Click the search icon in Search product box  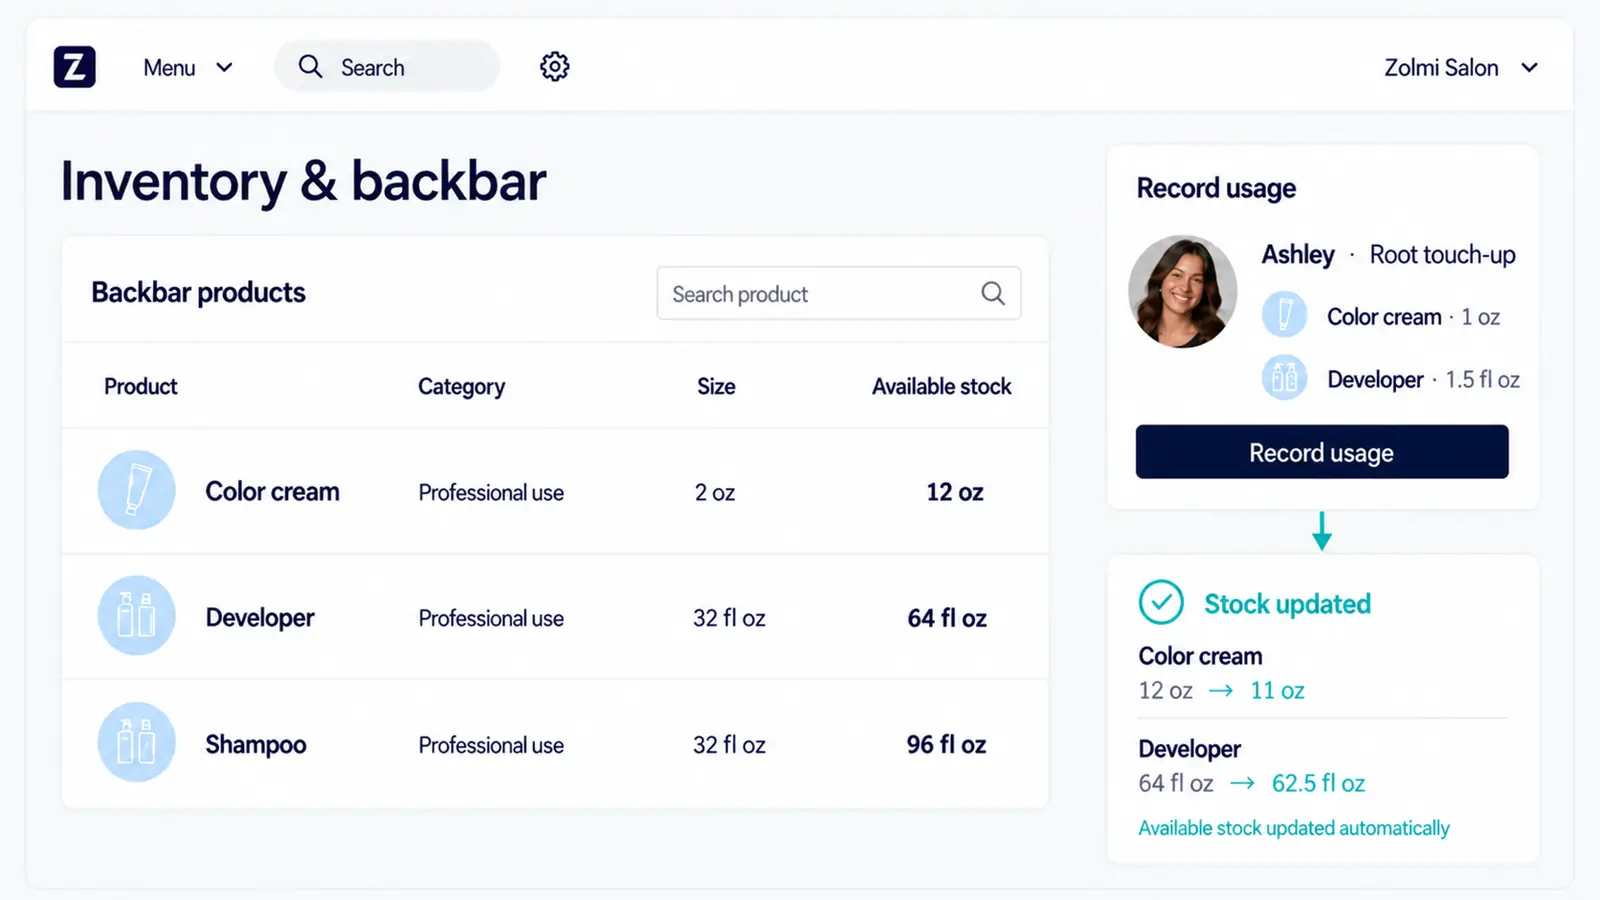(993, 293)
